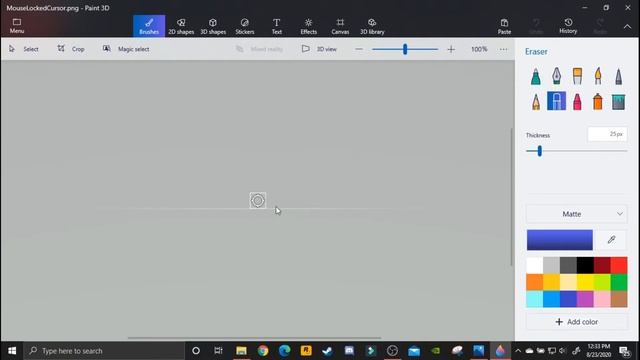640x360 pixels.
Task: Click the Add color button
Action: tap(576, 322)
